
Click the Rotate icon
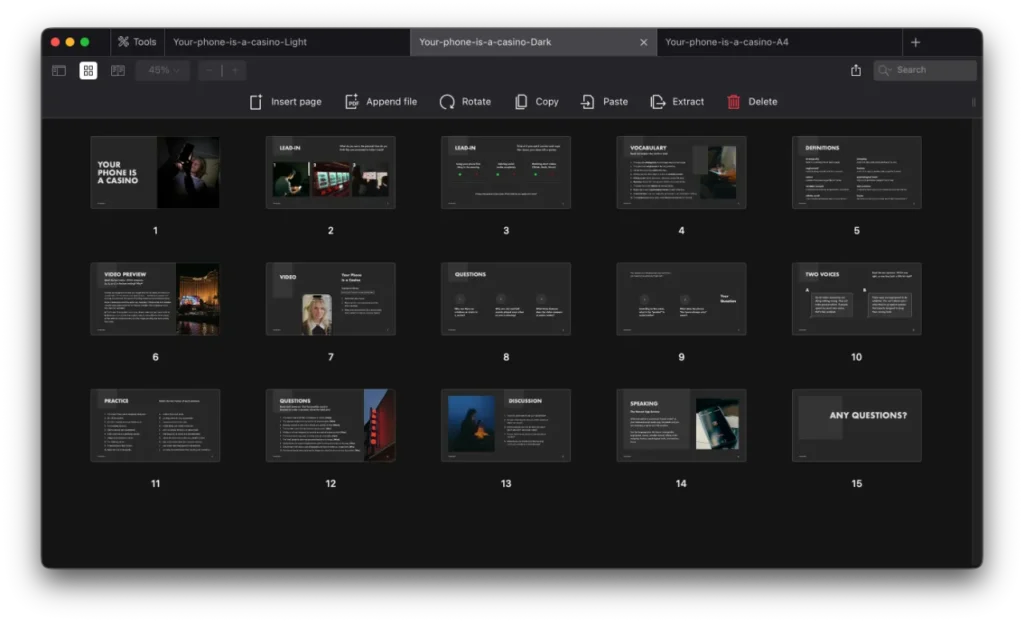click(x=447, y=102)
